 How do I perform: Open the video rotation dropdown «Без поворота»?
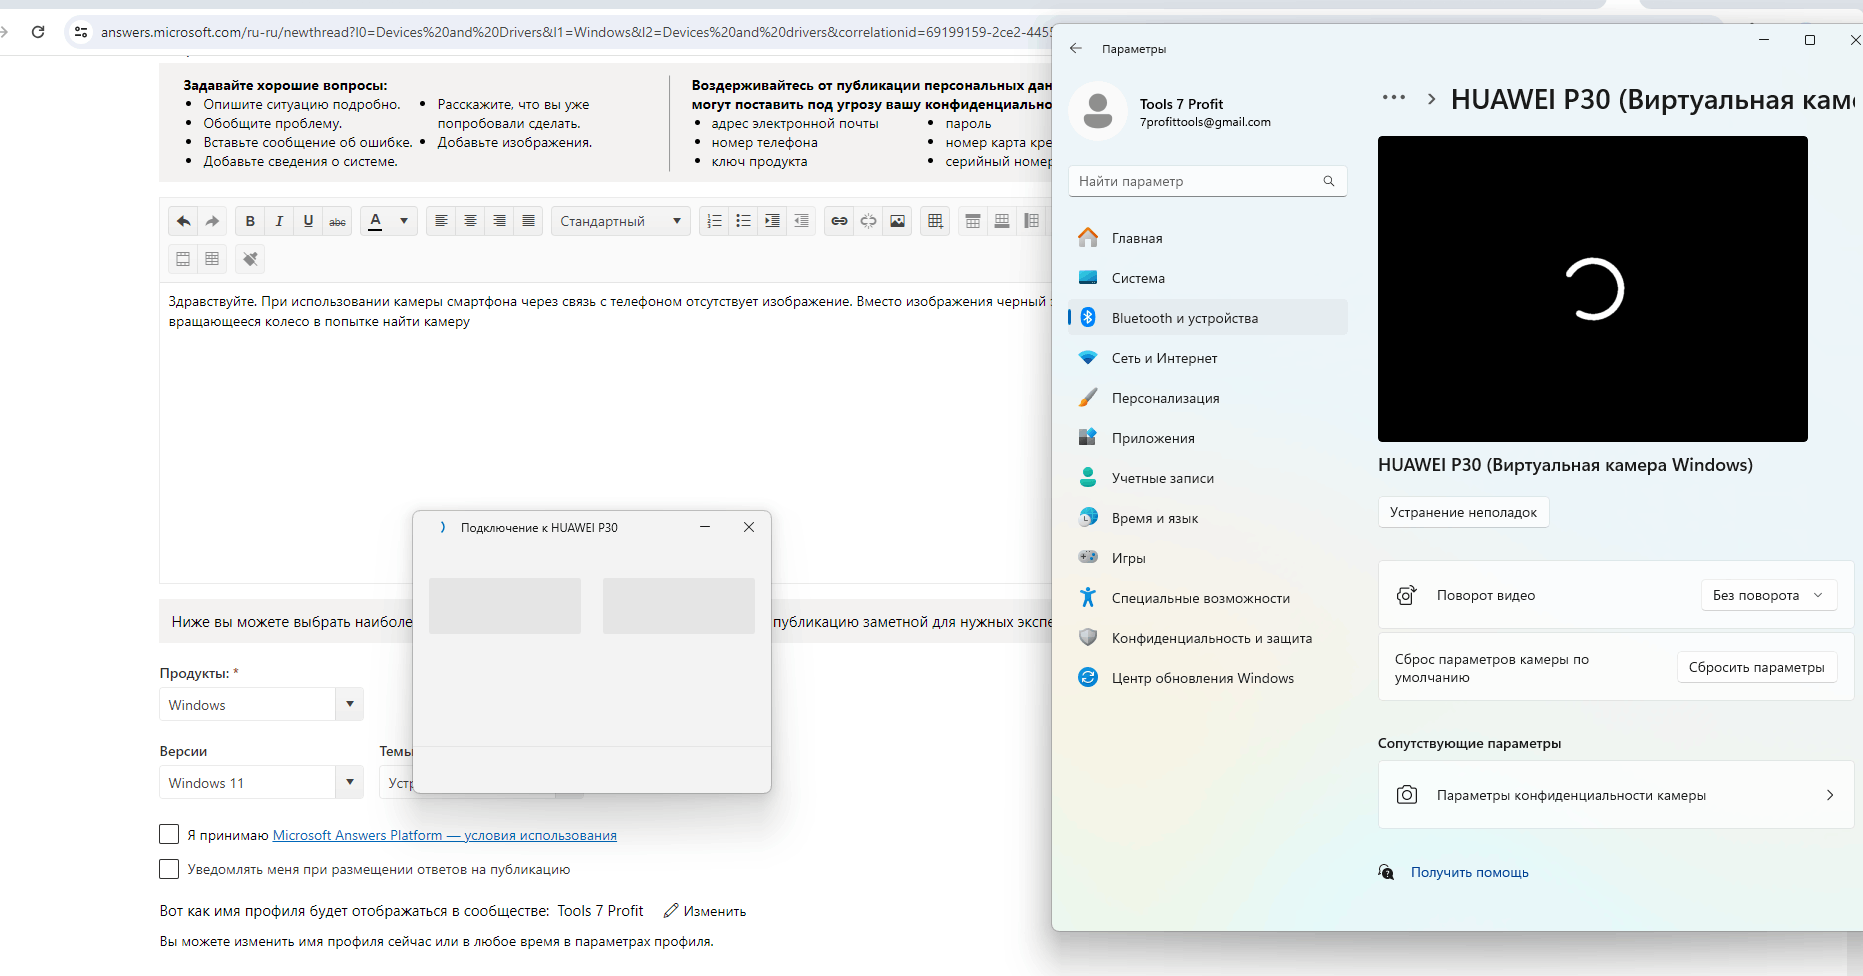tap(1769, 595)
